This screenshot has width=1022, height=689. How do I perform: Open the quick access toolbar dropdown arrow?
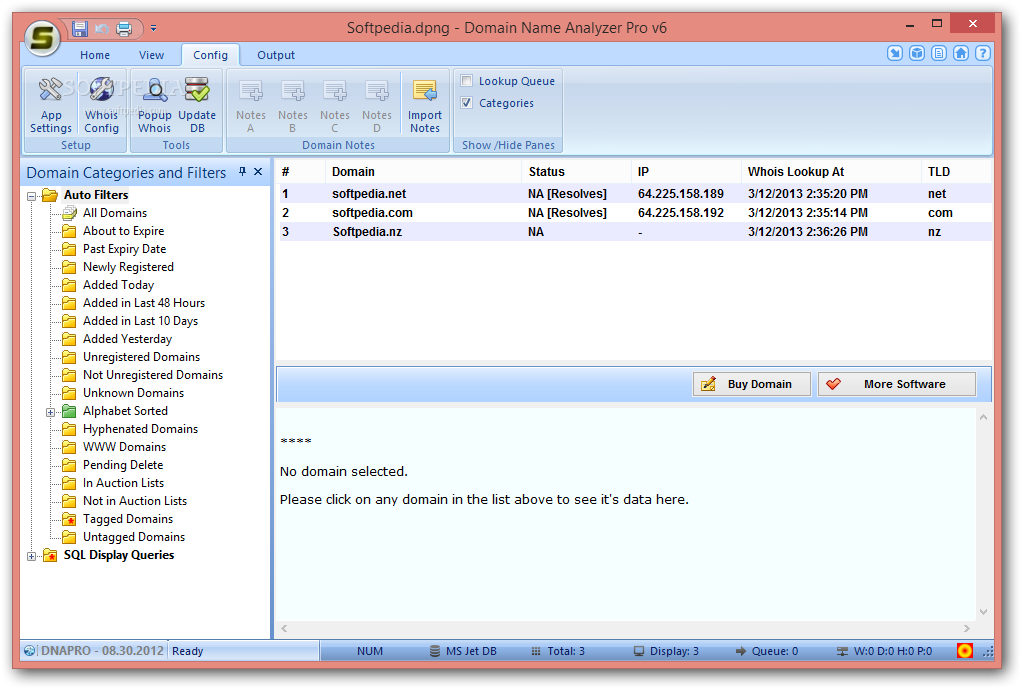click(153, 28)
